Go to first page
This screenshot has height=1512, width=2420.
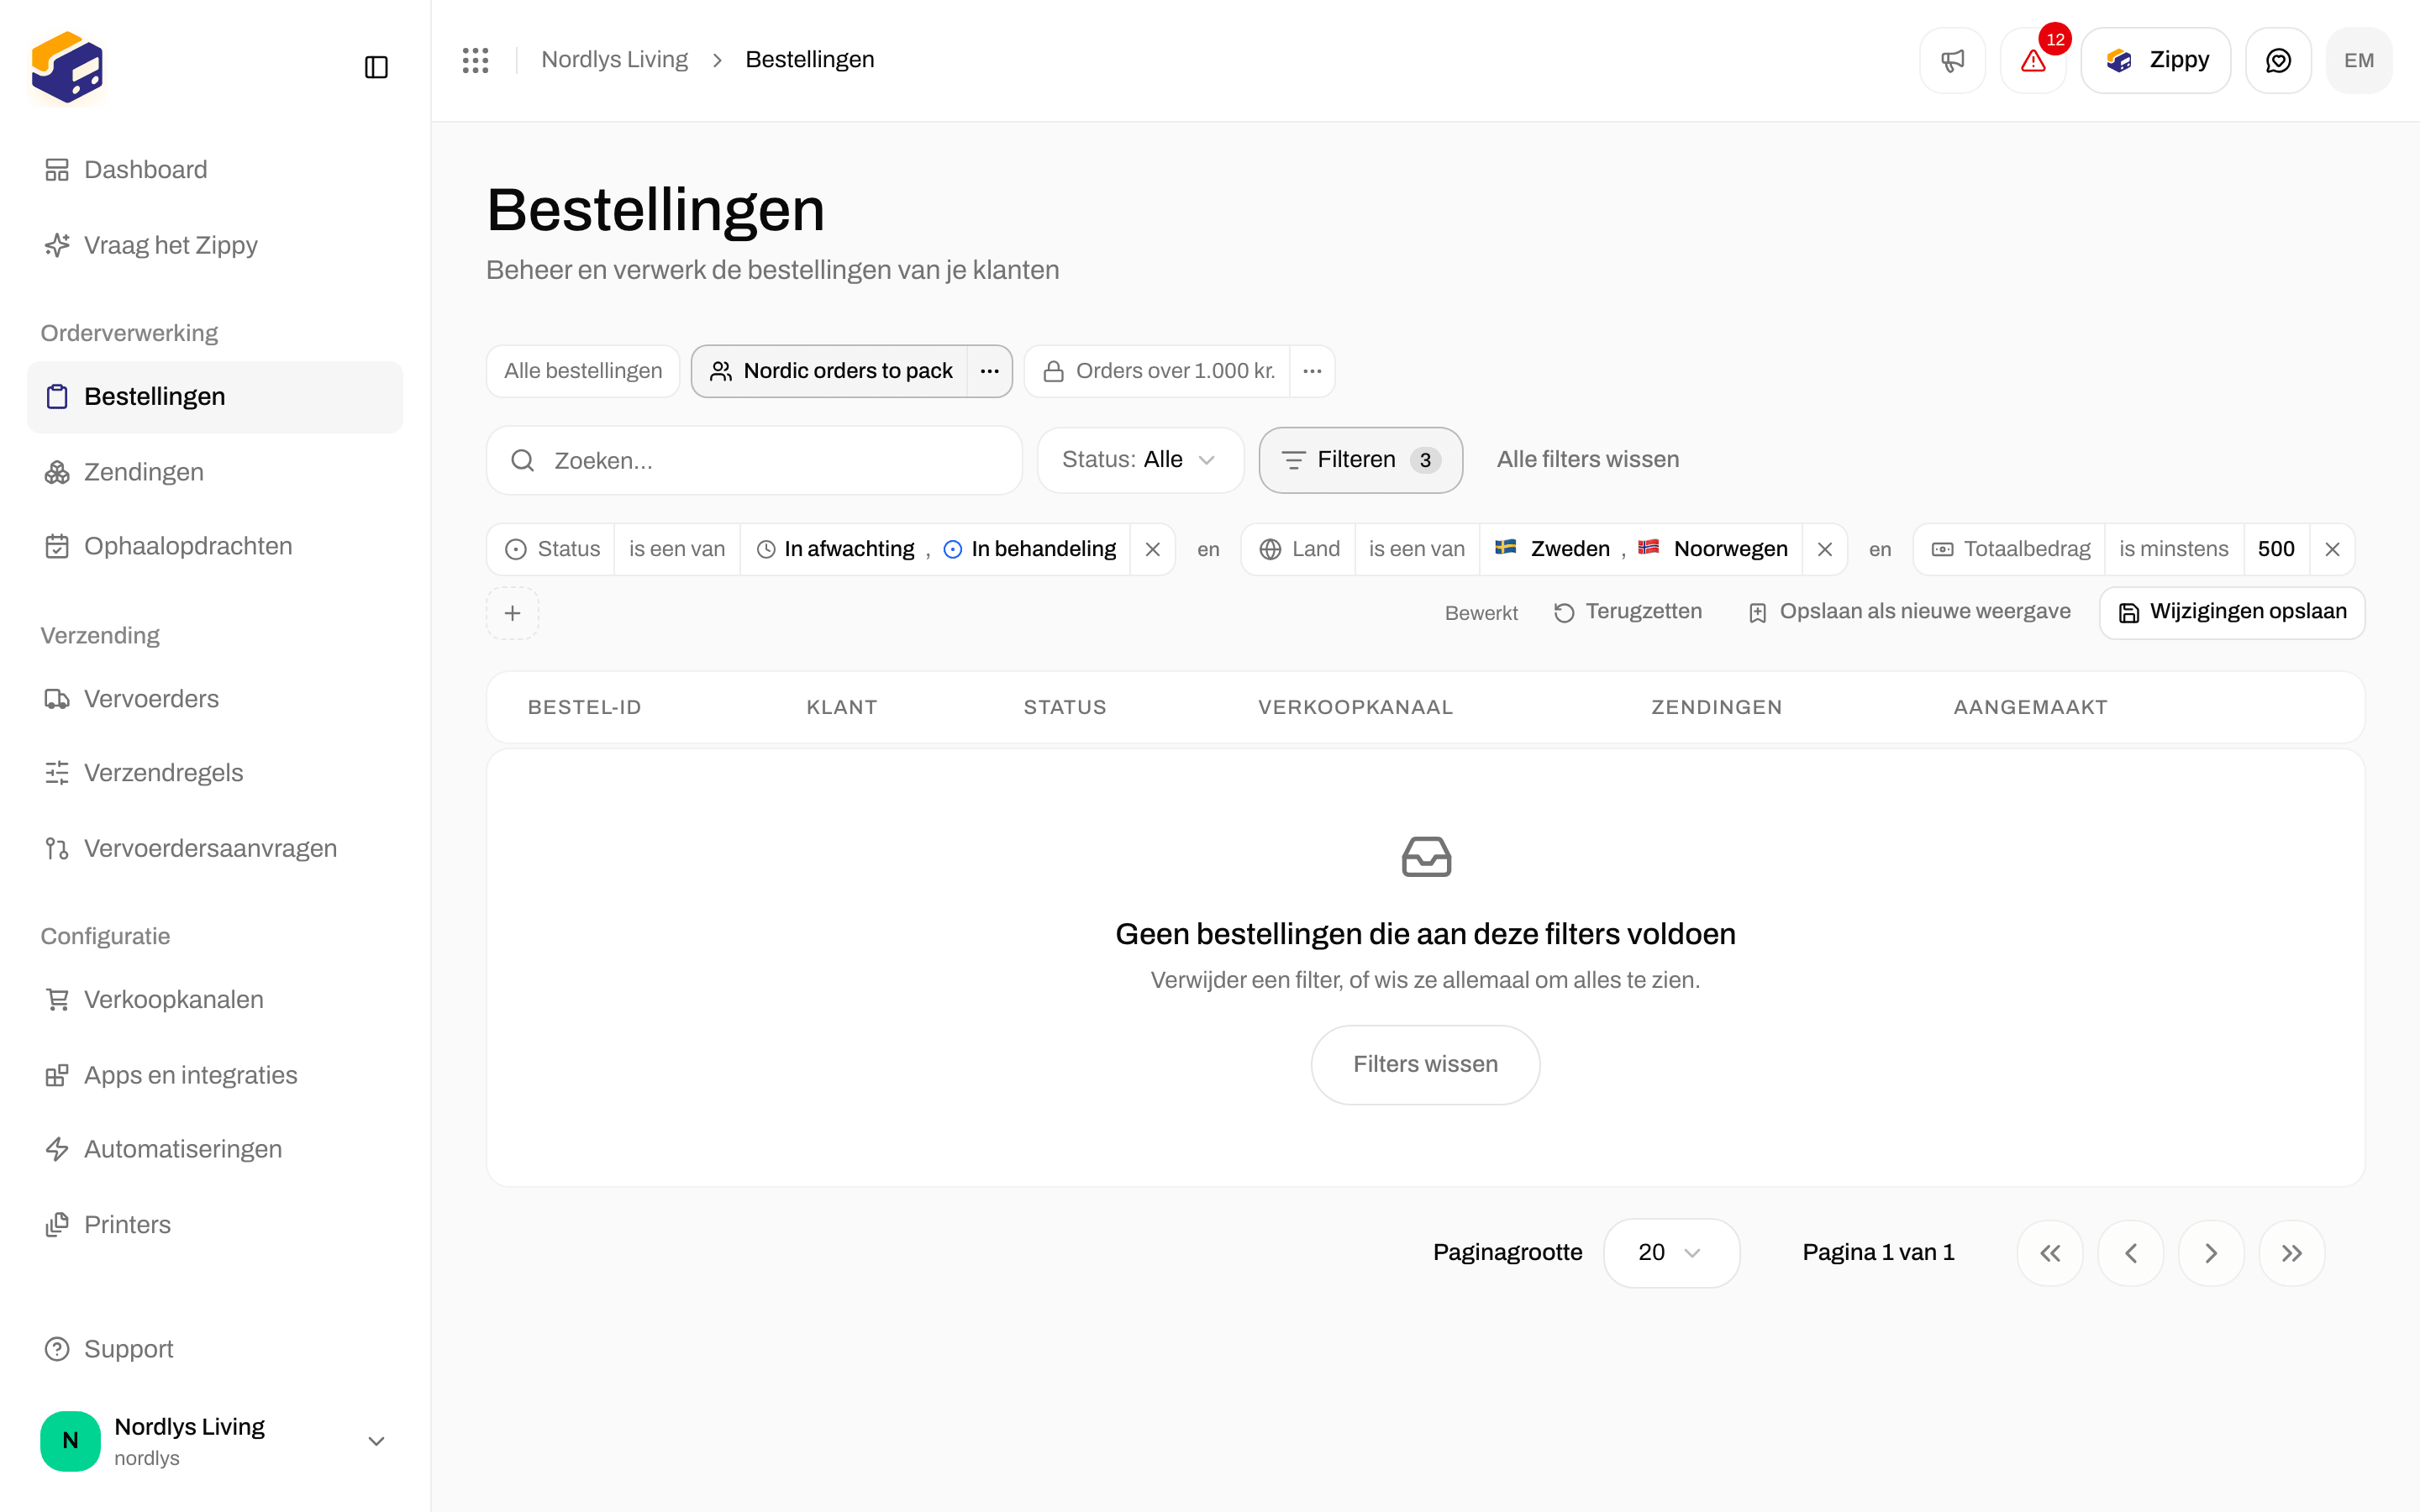click(2050, 1253)
